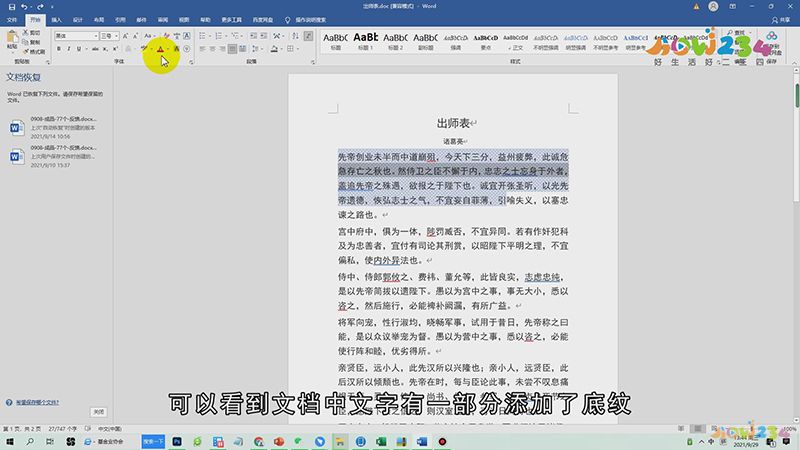
Task: Toggle justify alignment
Action: pos(232,49)
